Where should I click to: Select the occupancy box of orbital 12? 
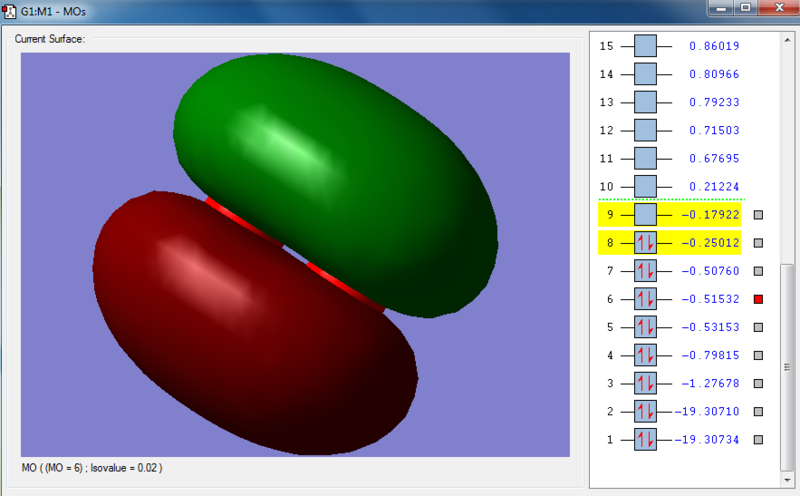pyautogui.click(x=645, y=130)
